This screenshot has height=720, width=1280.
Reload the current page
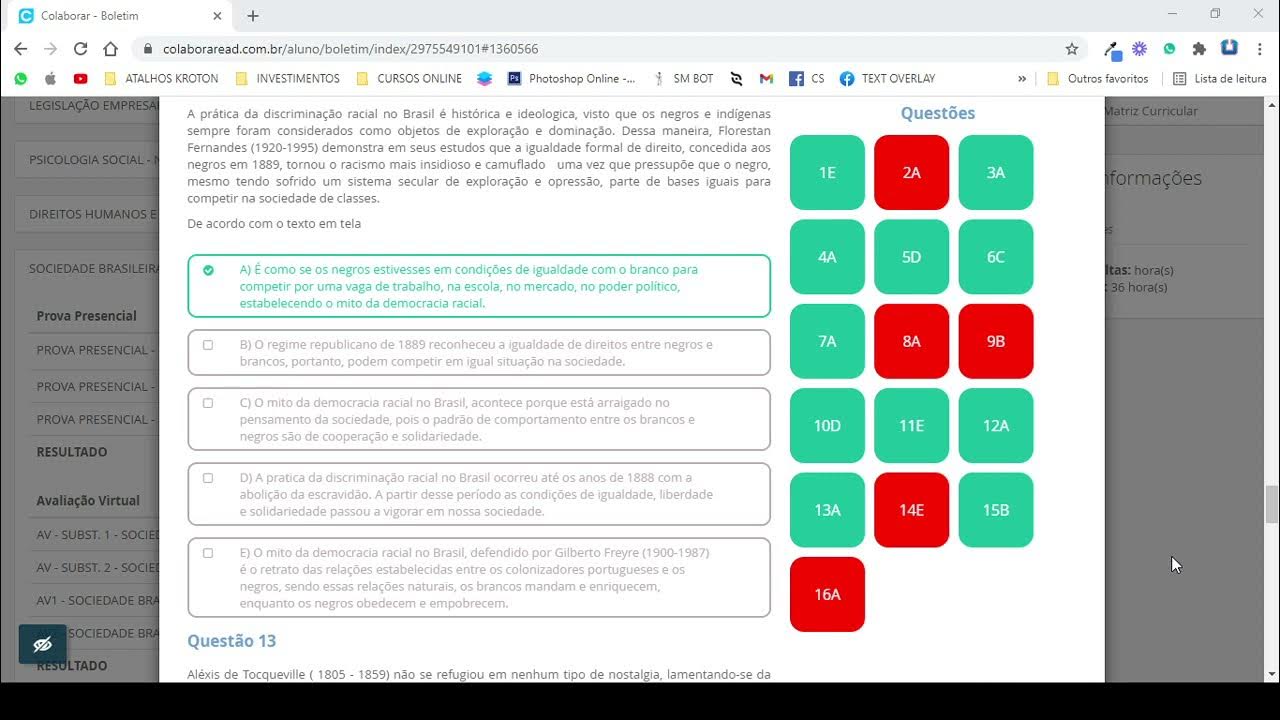tap(80, 48)
